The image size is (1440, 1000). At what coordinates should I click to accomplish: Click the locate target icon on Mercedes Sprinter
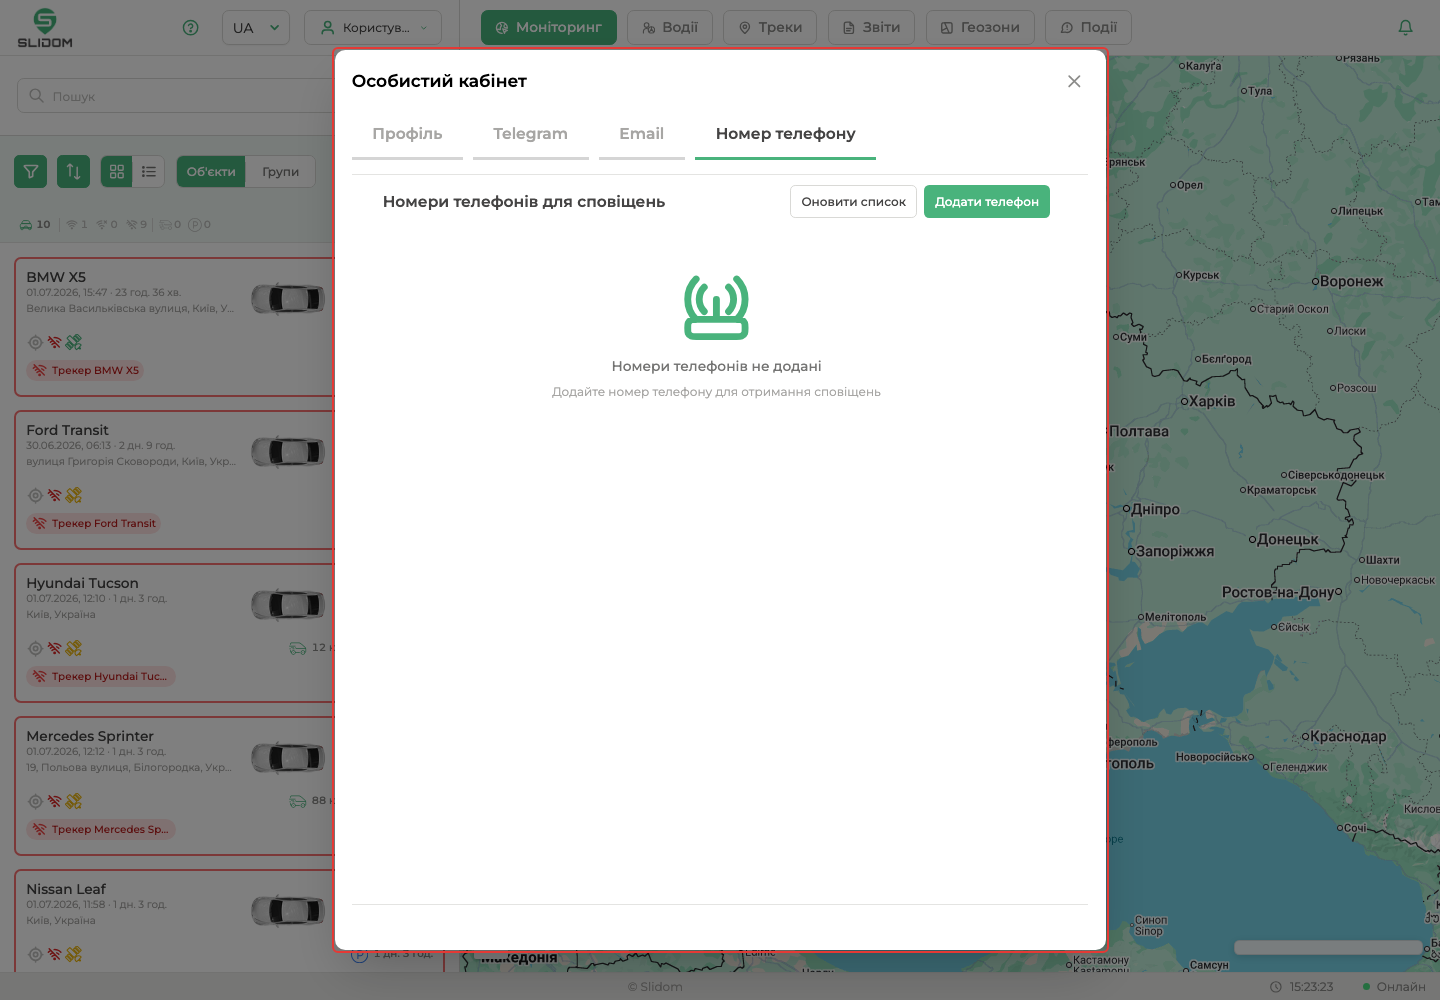(x=35, y=801)
